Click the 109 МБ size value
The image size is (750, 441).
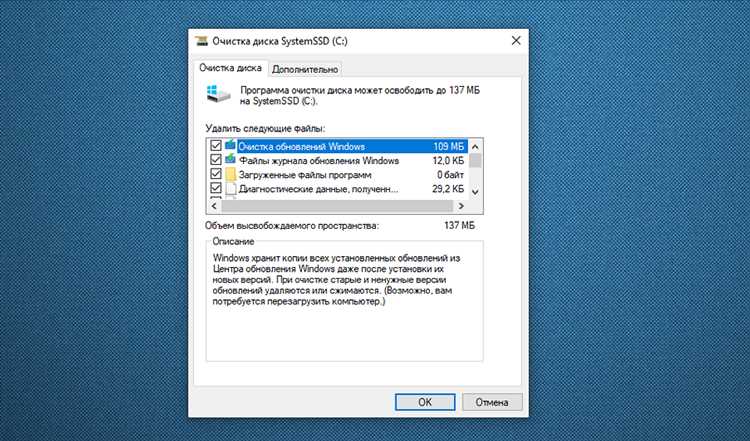coord(449,146)
